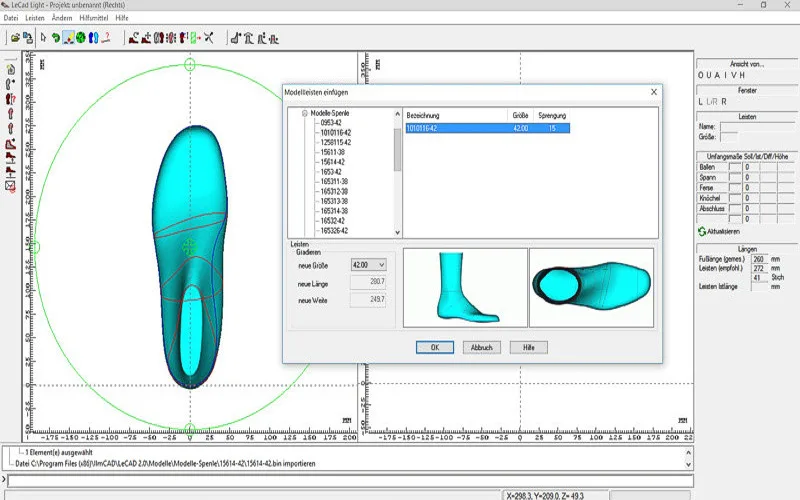The height and width of the screenshot is (500, 800).
Task: Confirm the dialog with OK
Action: tap(435, 347)
